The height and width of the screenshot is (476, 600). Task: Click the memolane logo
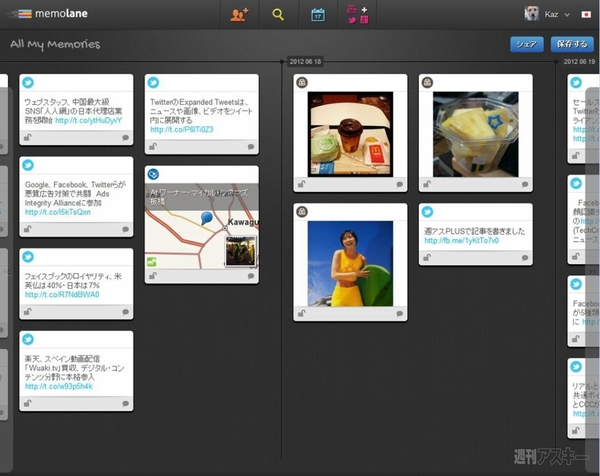point(49,13)
